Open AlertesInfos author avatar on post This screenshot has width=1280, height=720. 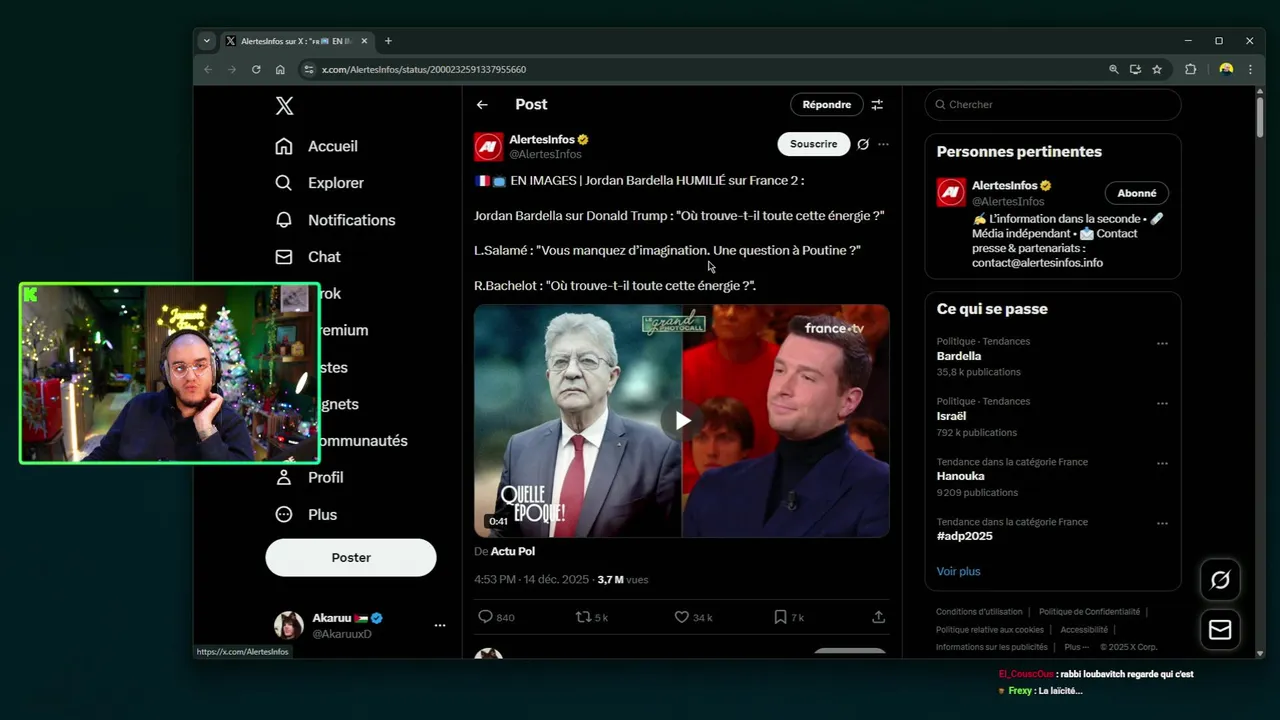click(488, 147)
